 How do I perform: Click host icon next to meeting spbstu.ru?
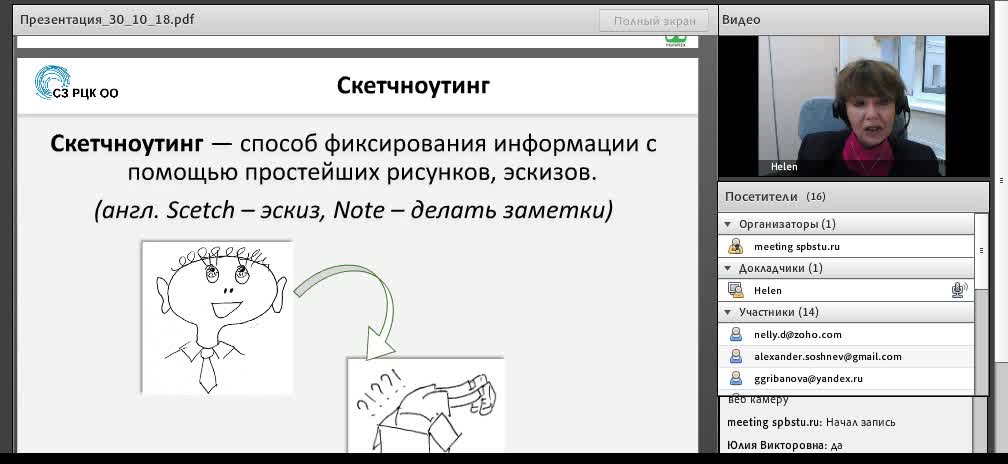point(735,247)
